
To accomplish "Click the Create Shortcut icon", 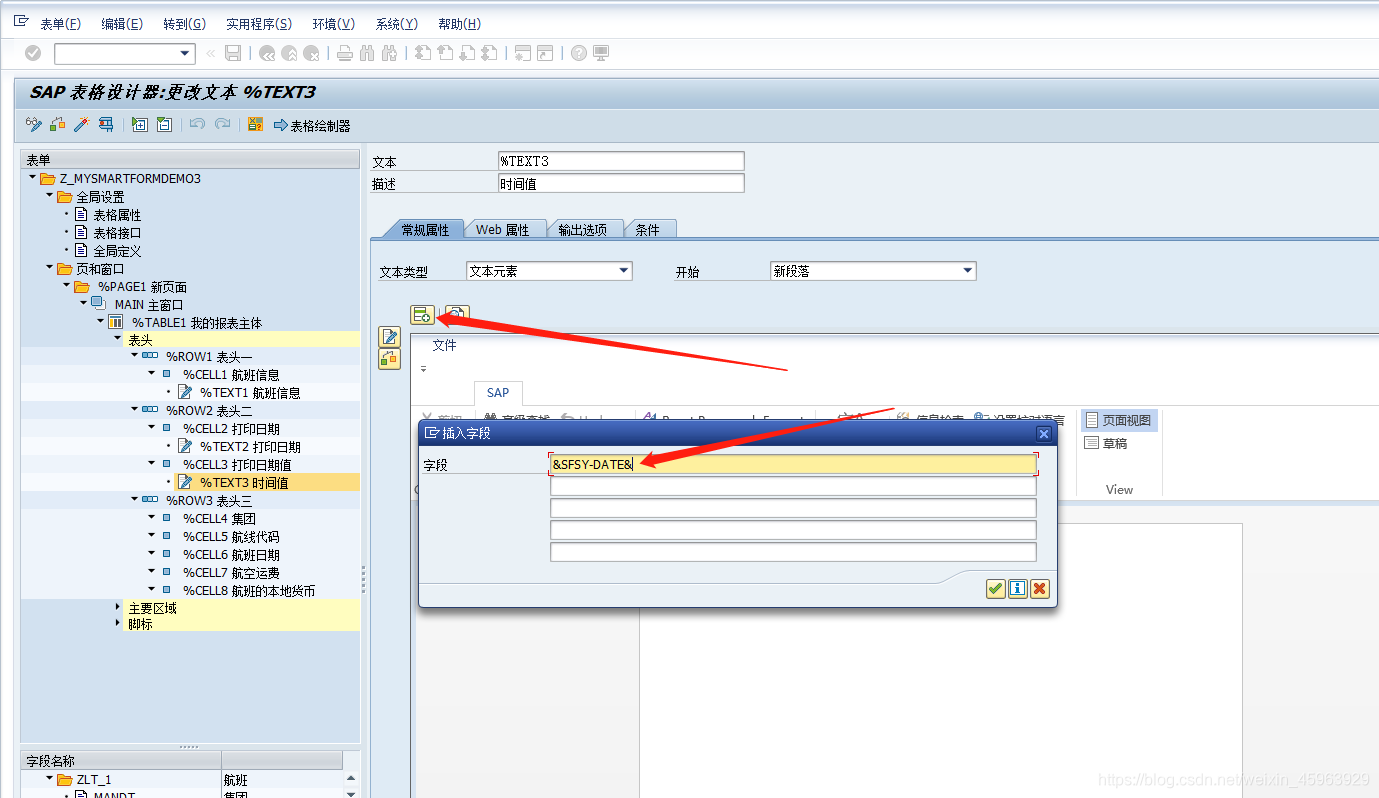I will tap(545, 54).
